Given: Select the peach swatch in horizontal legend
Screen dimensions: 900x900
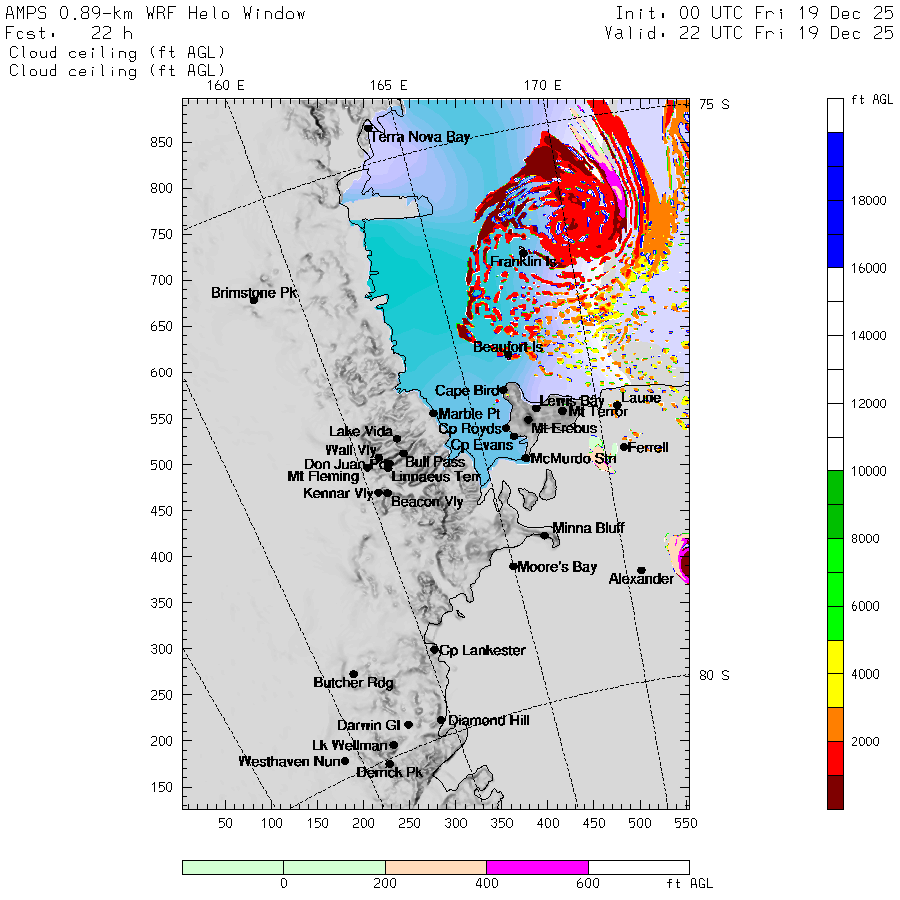Looking at the screenshot, I should click(435, 867).
